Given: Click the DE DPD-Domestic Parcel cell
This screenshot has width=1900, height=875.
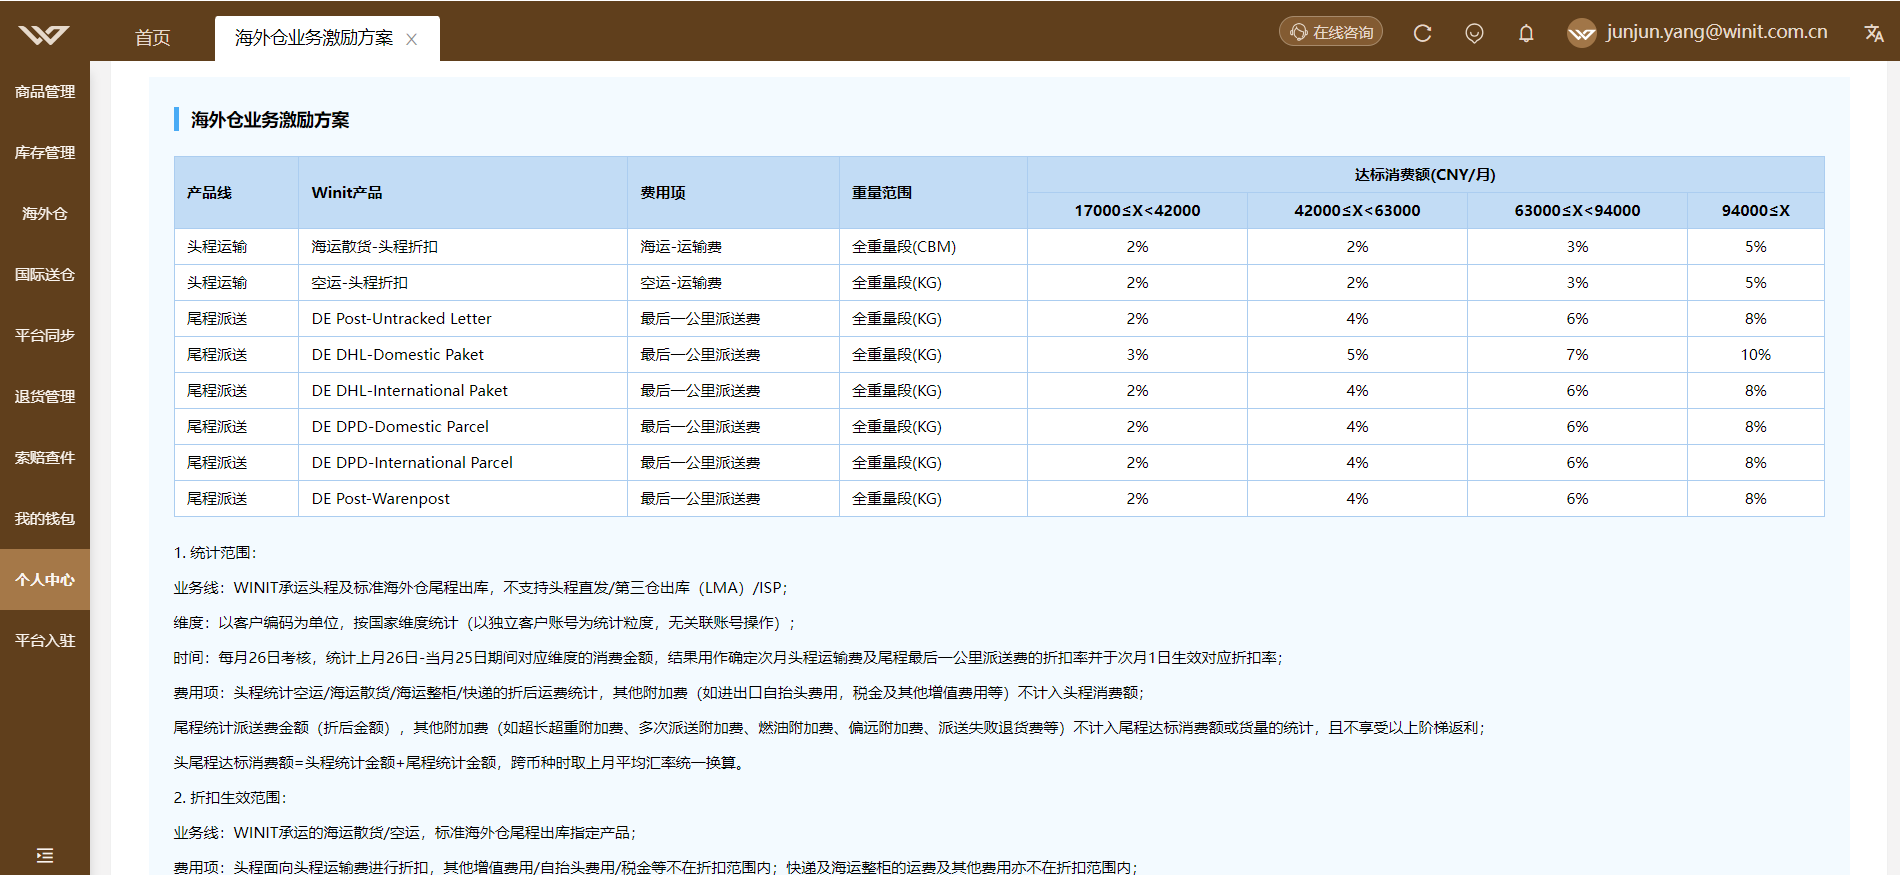Looking at the screenshot, I should [463, 427].
